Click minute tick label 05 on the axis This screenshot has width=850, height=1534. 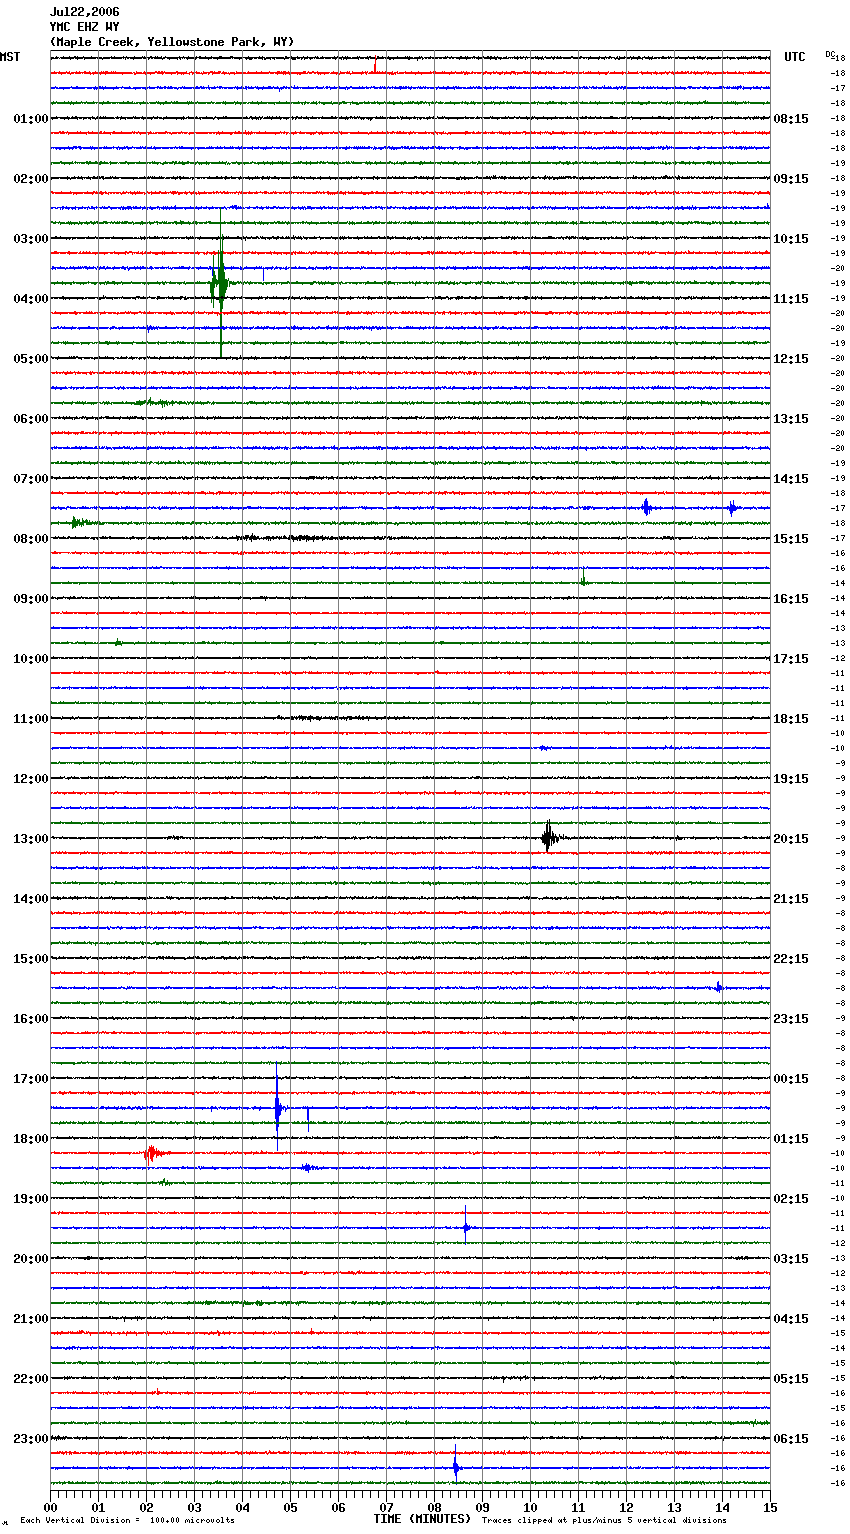[291, 1507]
